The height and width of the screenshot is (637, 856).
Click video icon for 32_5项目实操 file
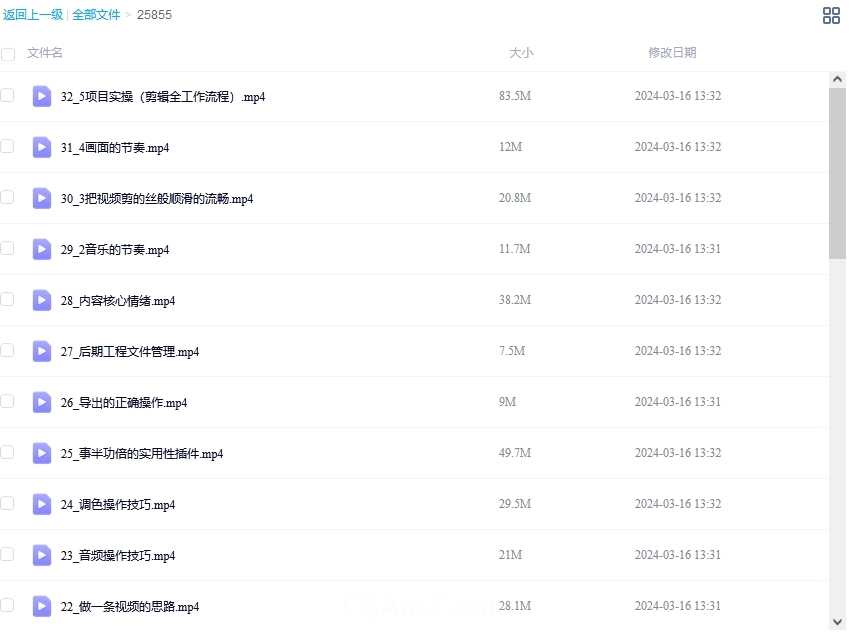pyautogui.click(x=42, y=96)
